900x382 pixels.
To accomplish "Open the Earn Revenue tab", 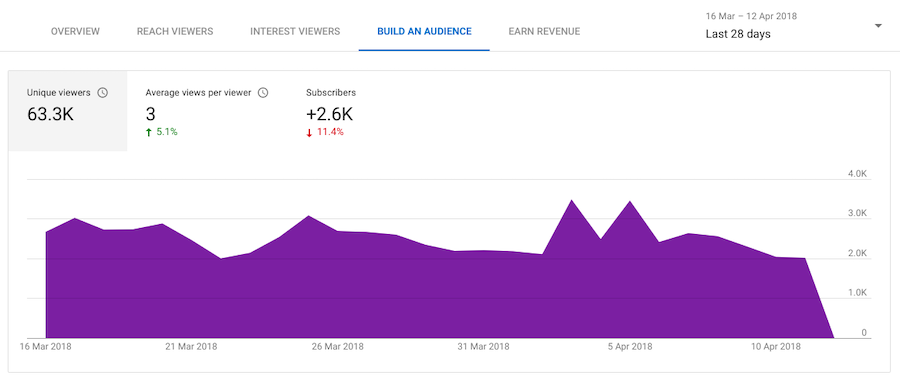I will click(x=544, y=32).
